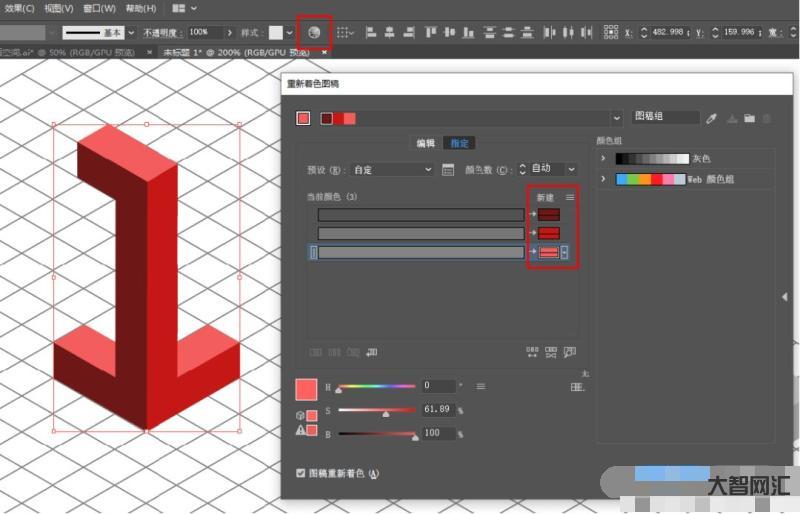Screen dimensions: 800x514
Task: Open the 预设 preset dropdown
Action: click(392, 169)
